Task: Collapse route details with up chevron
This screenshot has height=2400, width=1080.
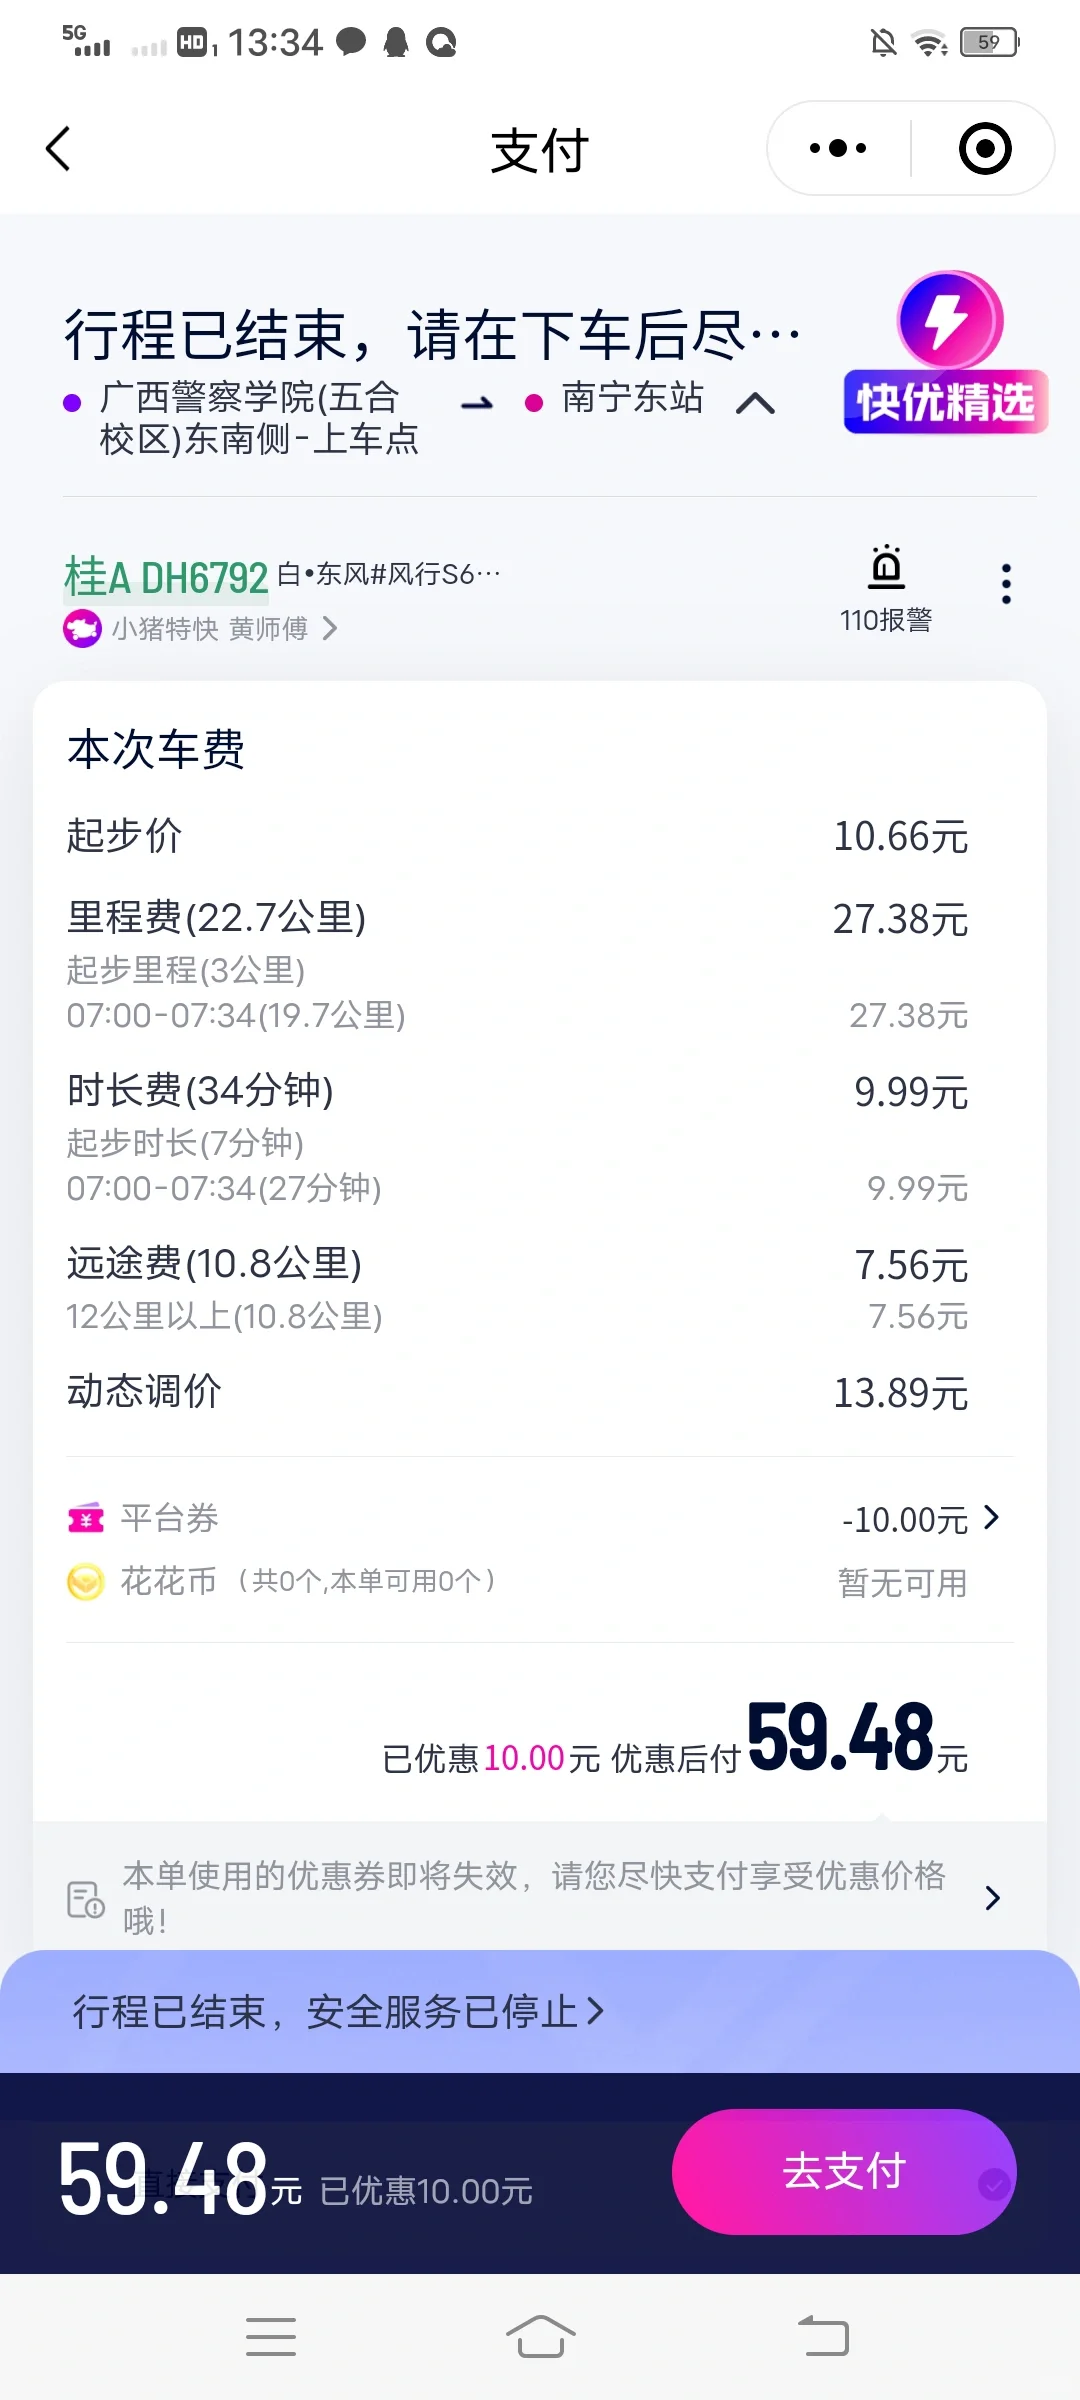Action: [x=755, y=403]
